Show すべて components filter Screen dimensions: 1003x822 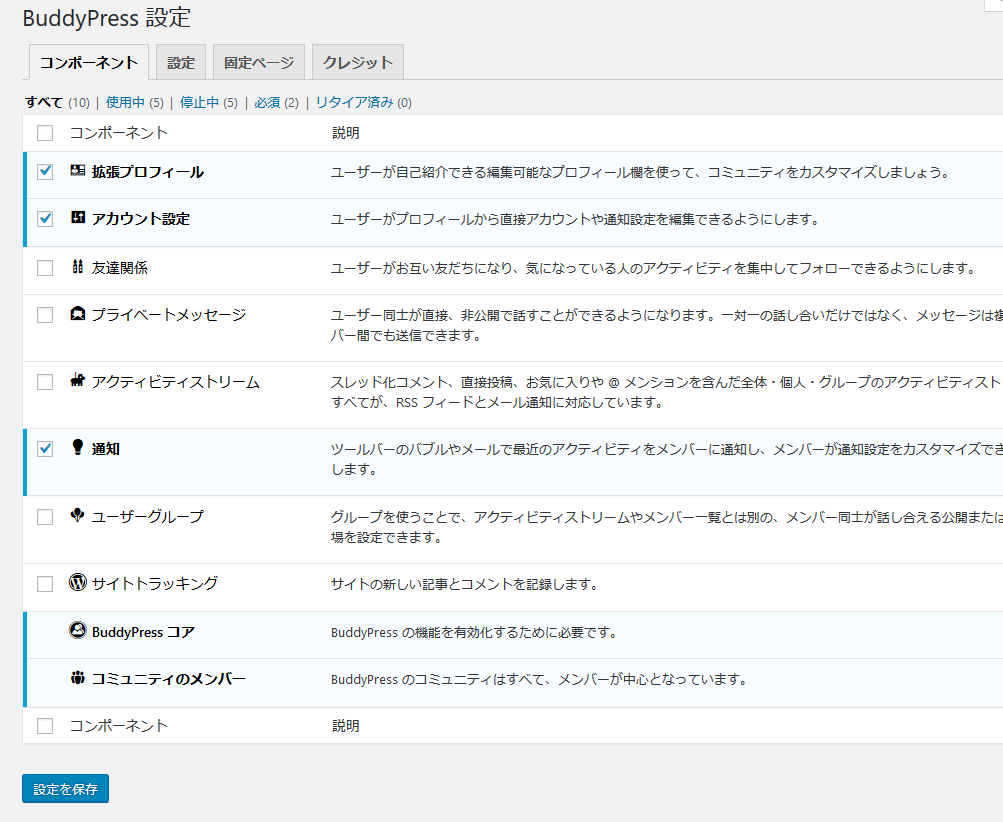pyautogui.click(x=43, y=102)
